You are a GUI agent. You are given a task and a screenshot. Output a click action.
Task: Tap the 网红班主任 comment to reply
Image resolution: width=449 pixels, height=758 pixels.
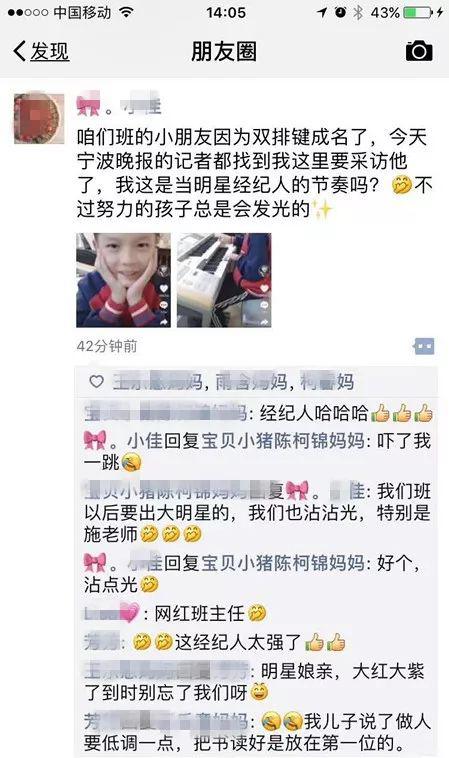pos(199,613)
